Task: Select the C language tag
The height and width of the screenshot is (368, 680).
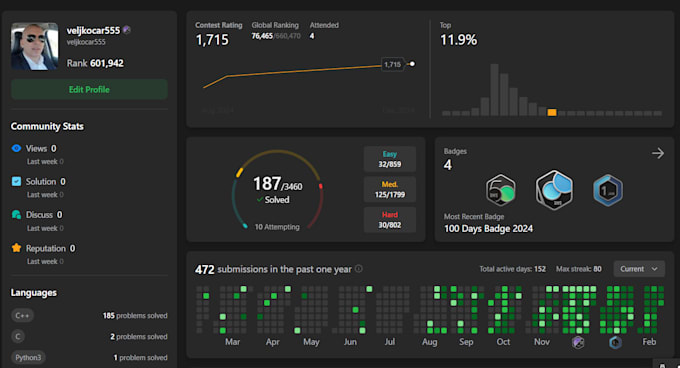Action: pyautogui.click(x=18, y=336)
